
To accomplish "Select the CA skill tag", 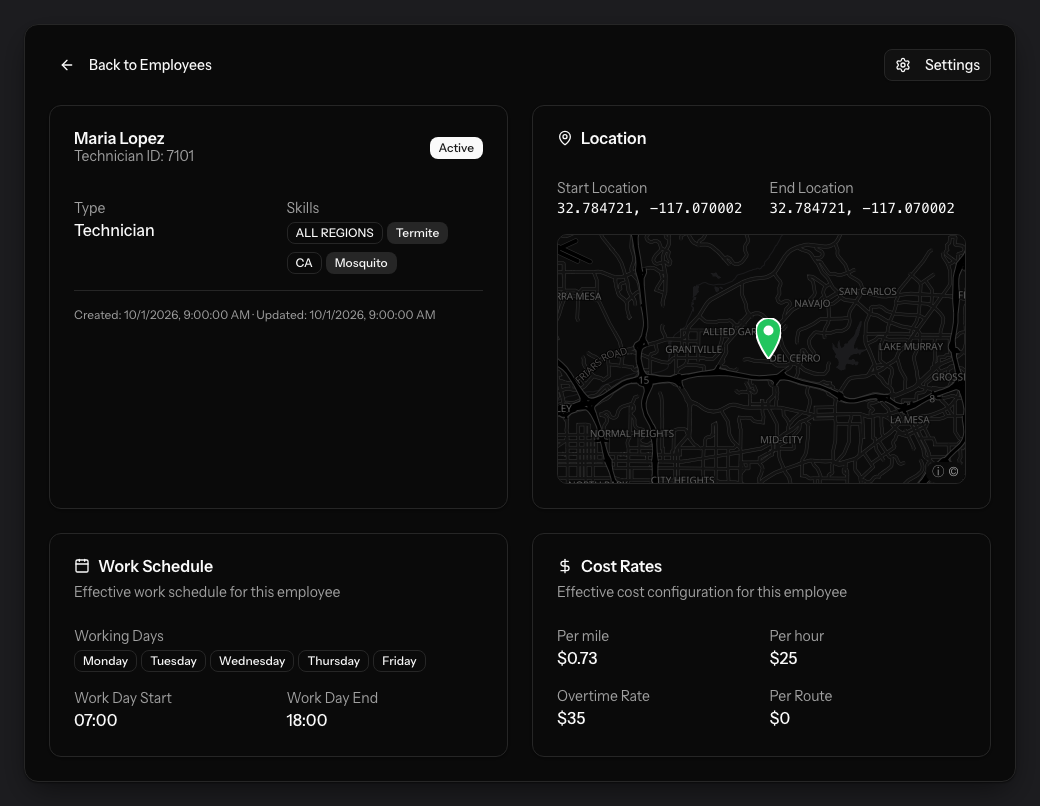I will tap(304, 263).
